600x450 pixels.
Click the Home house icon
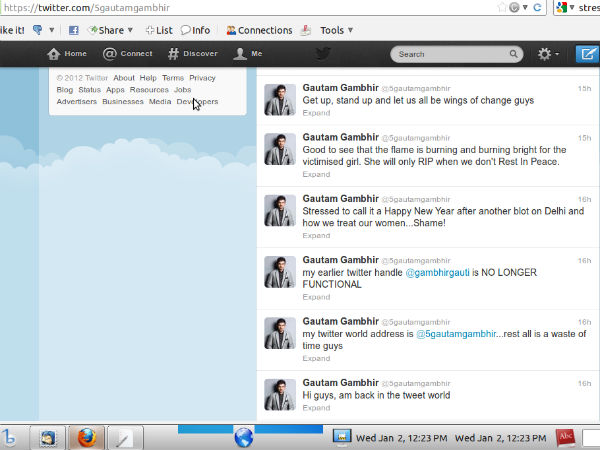click(x=54, y=54)
